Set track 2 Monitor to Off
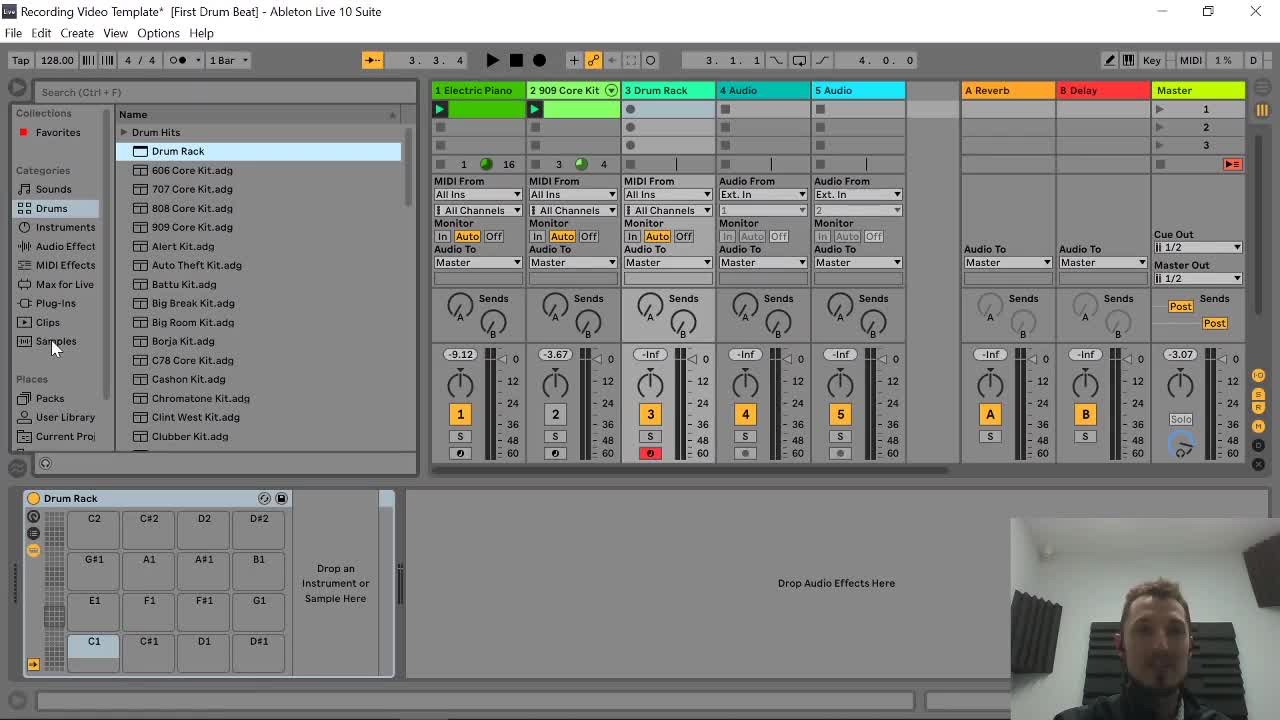 click(x=588, y=237)
